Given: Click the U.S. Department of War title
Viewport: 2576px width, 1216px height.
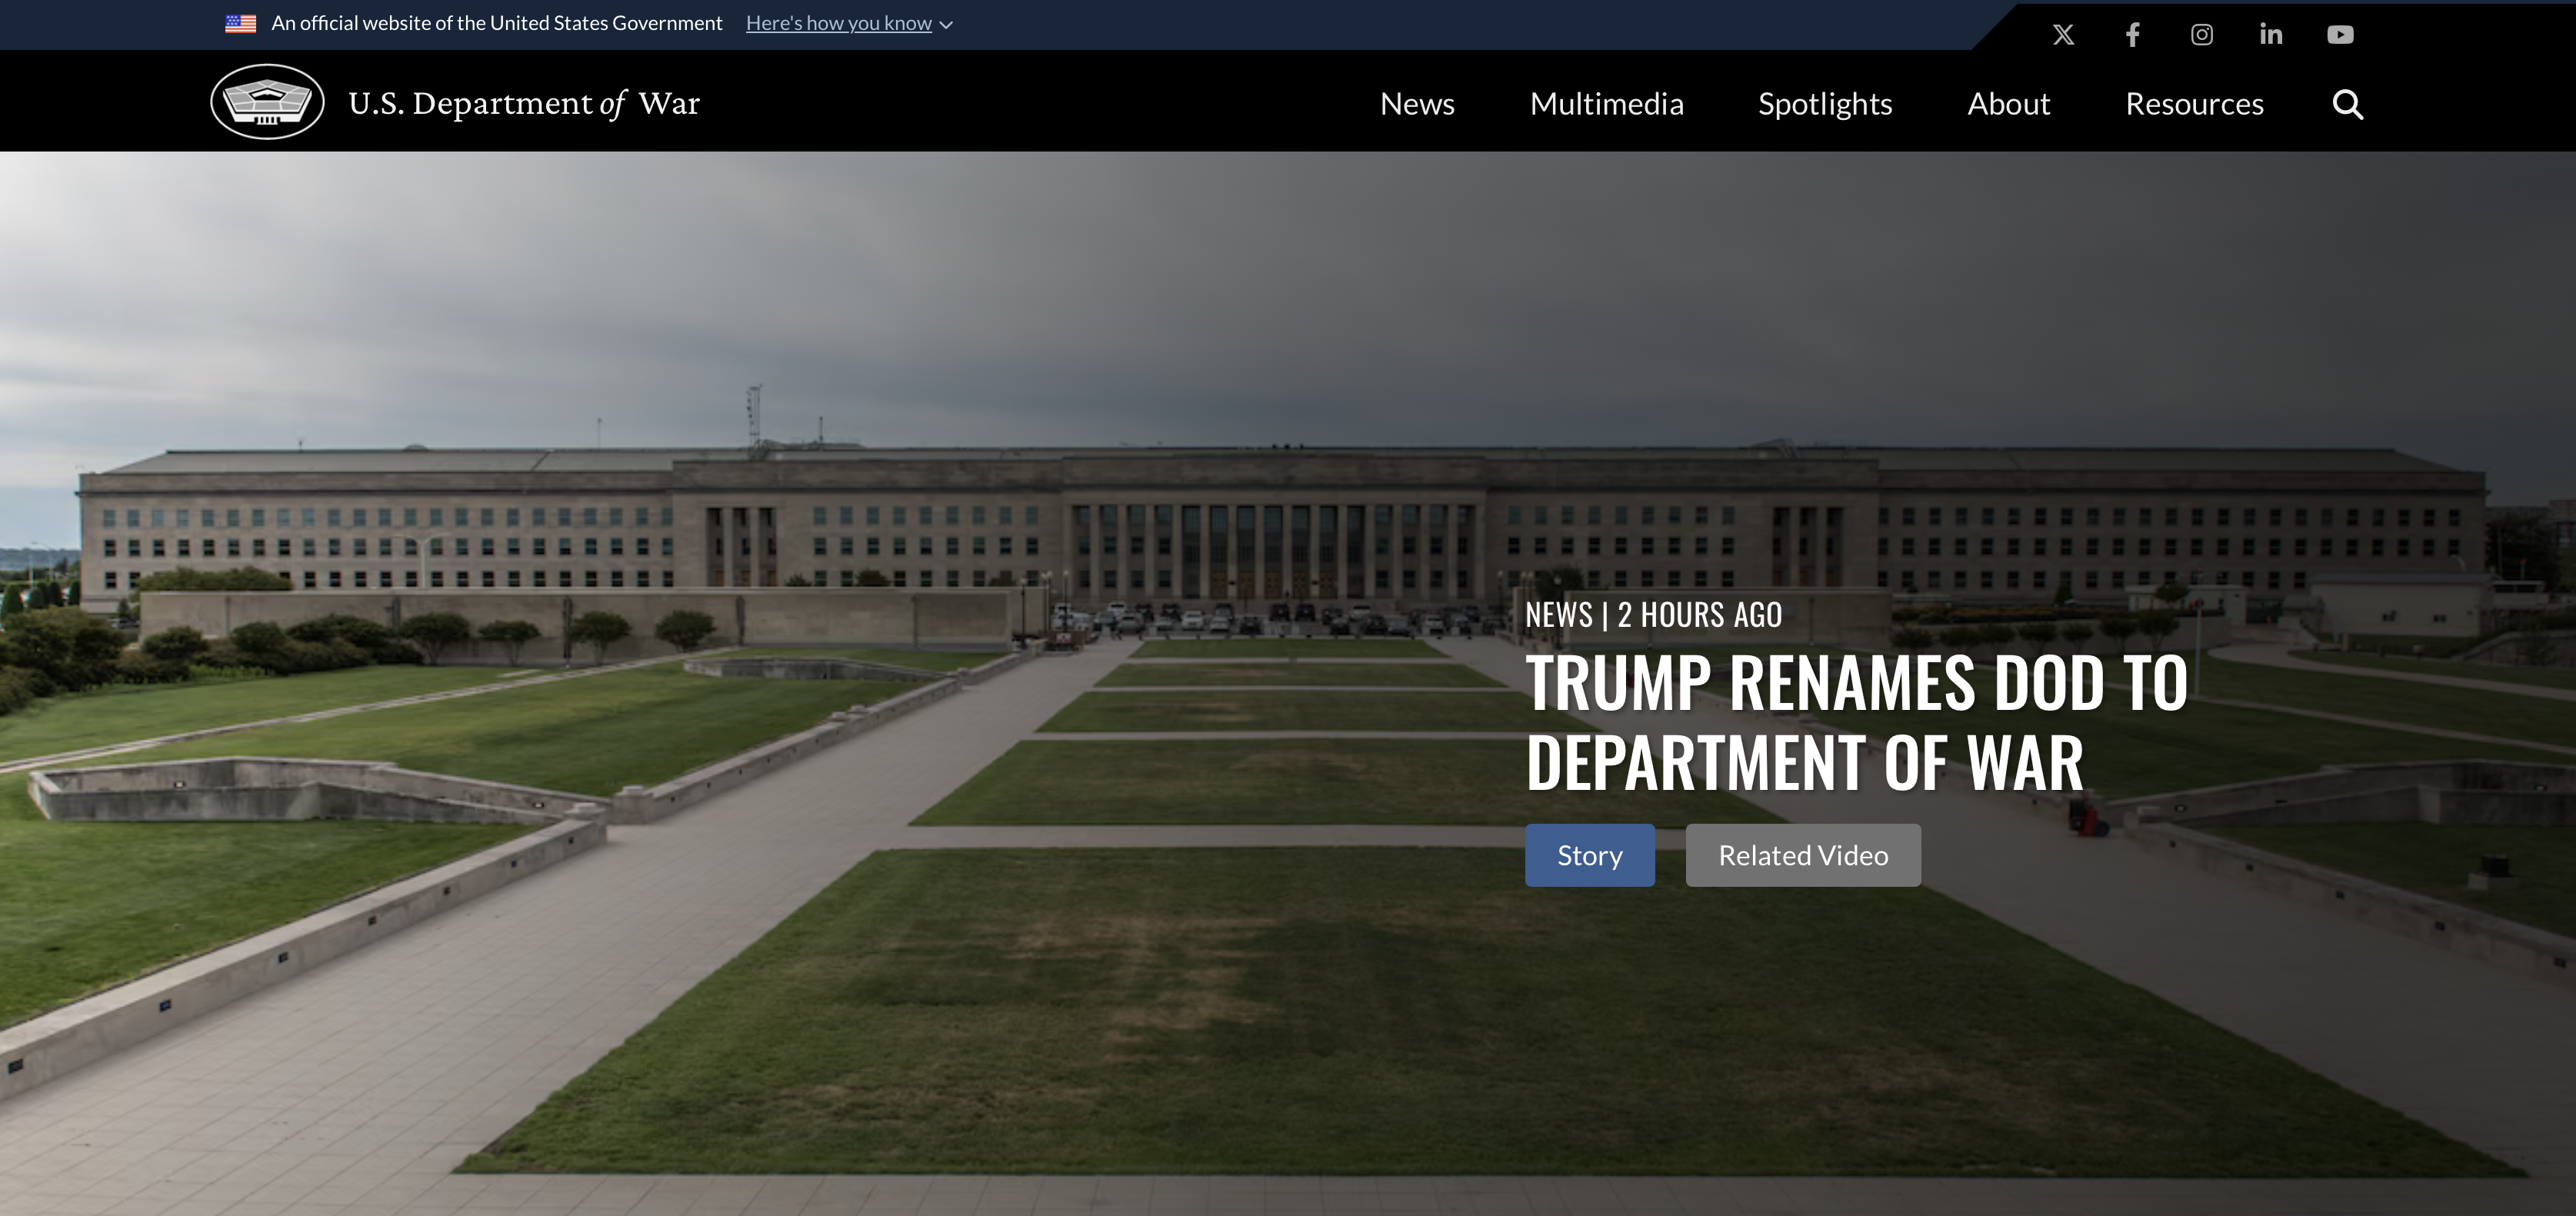Looking at the screenshot, I should [524, 103].
